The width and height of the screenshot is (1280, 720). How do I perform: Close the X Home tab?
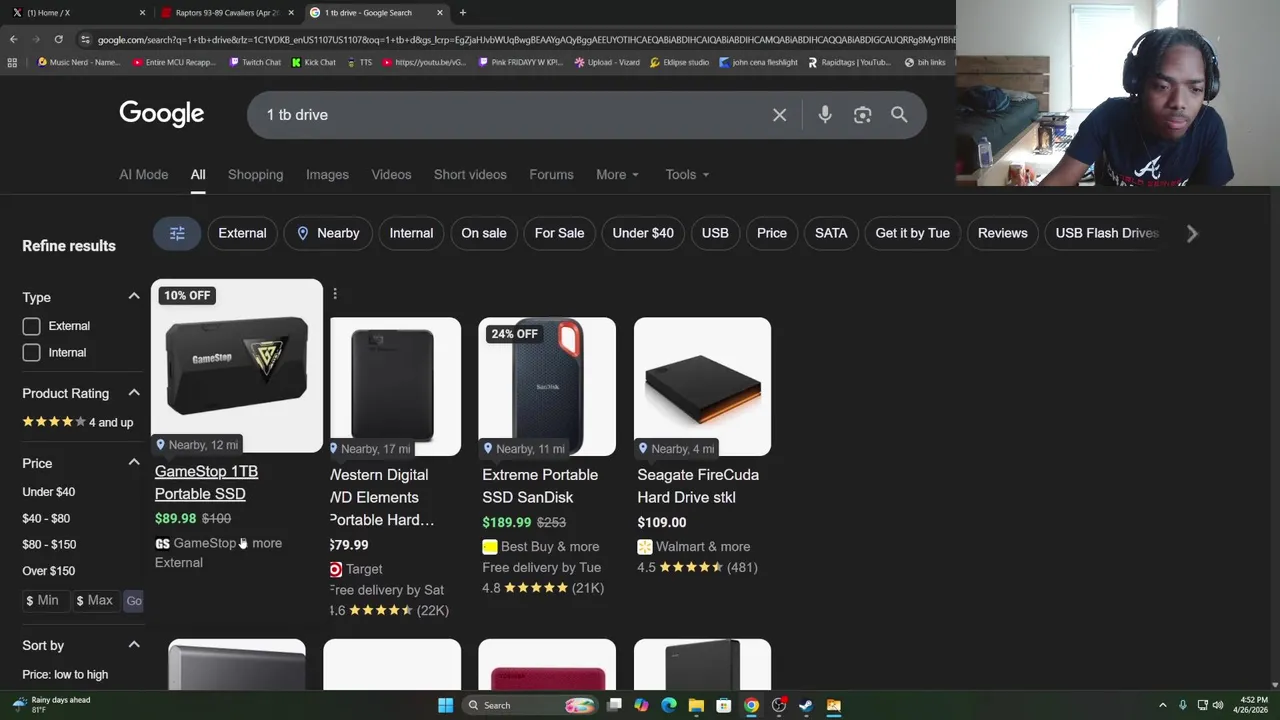(x=142, y=12)
